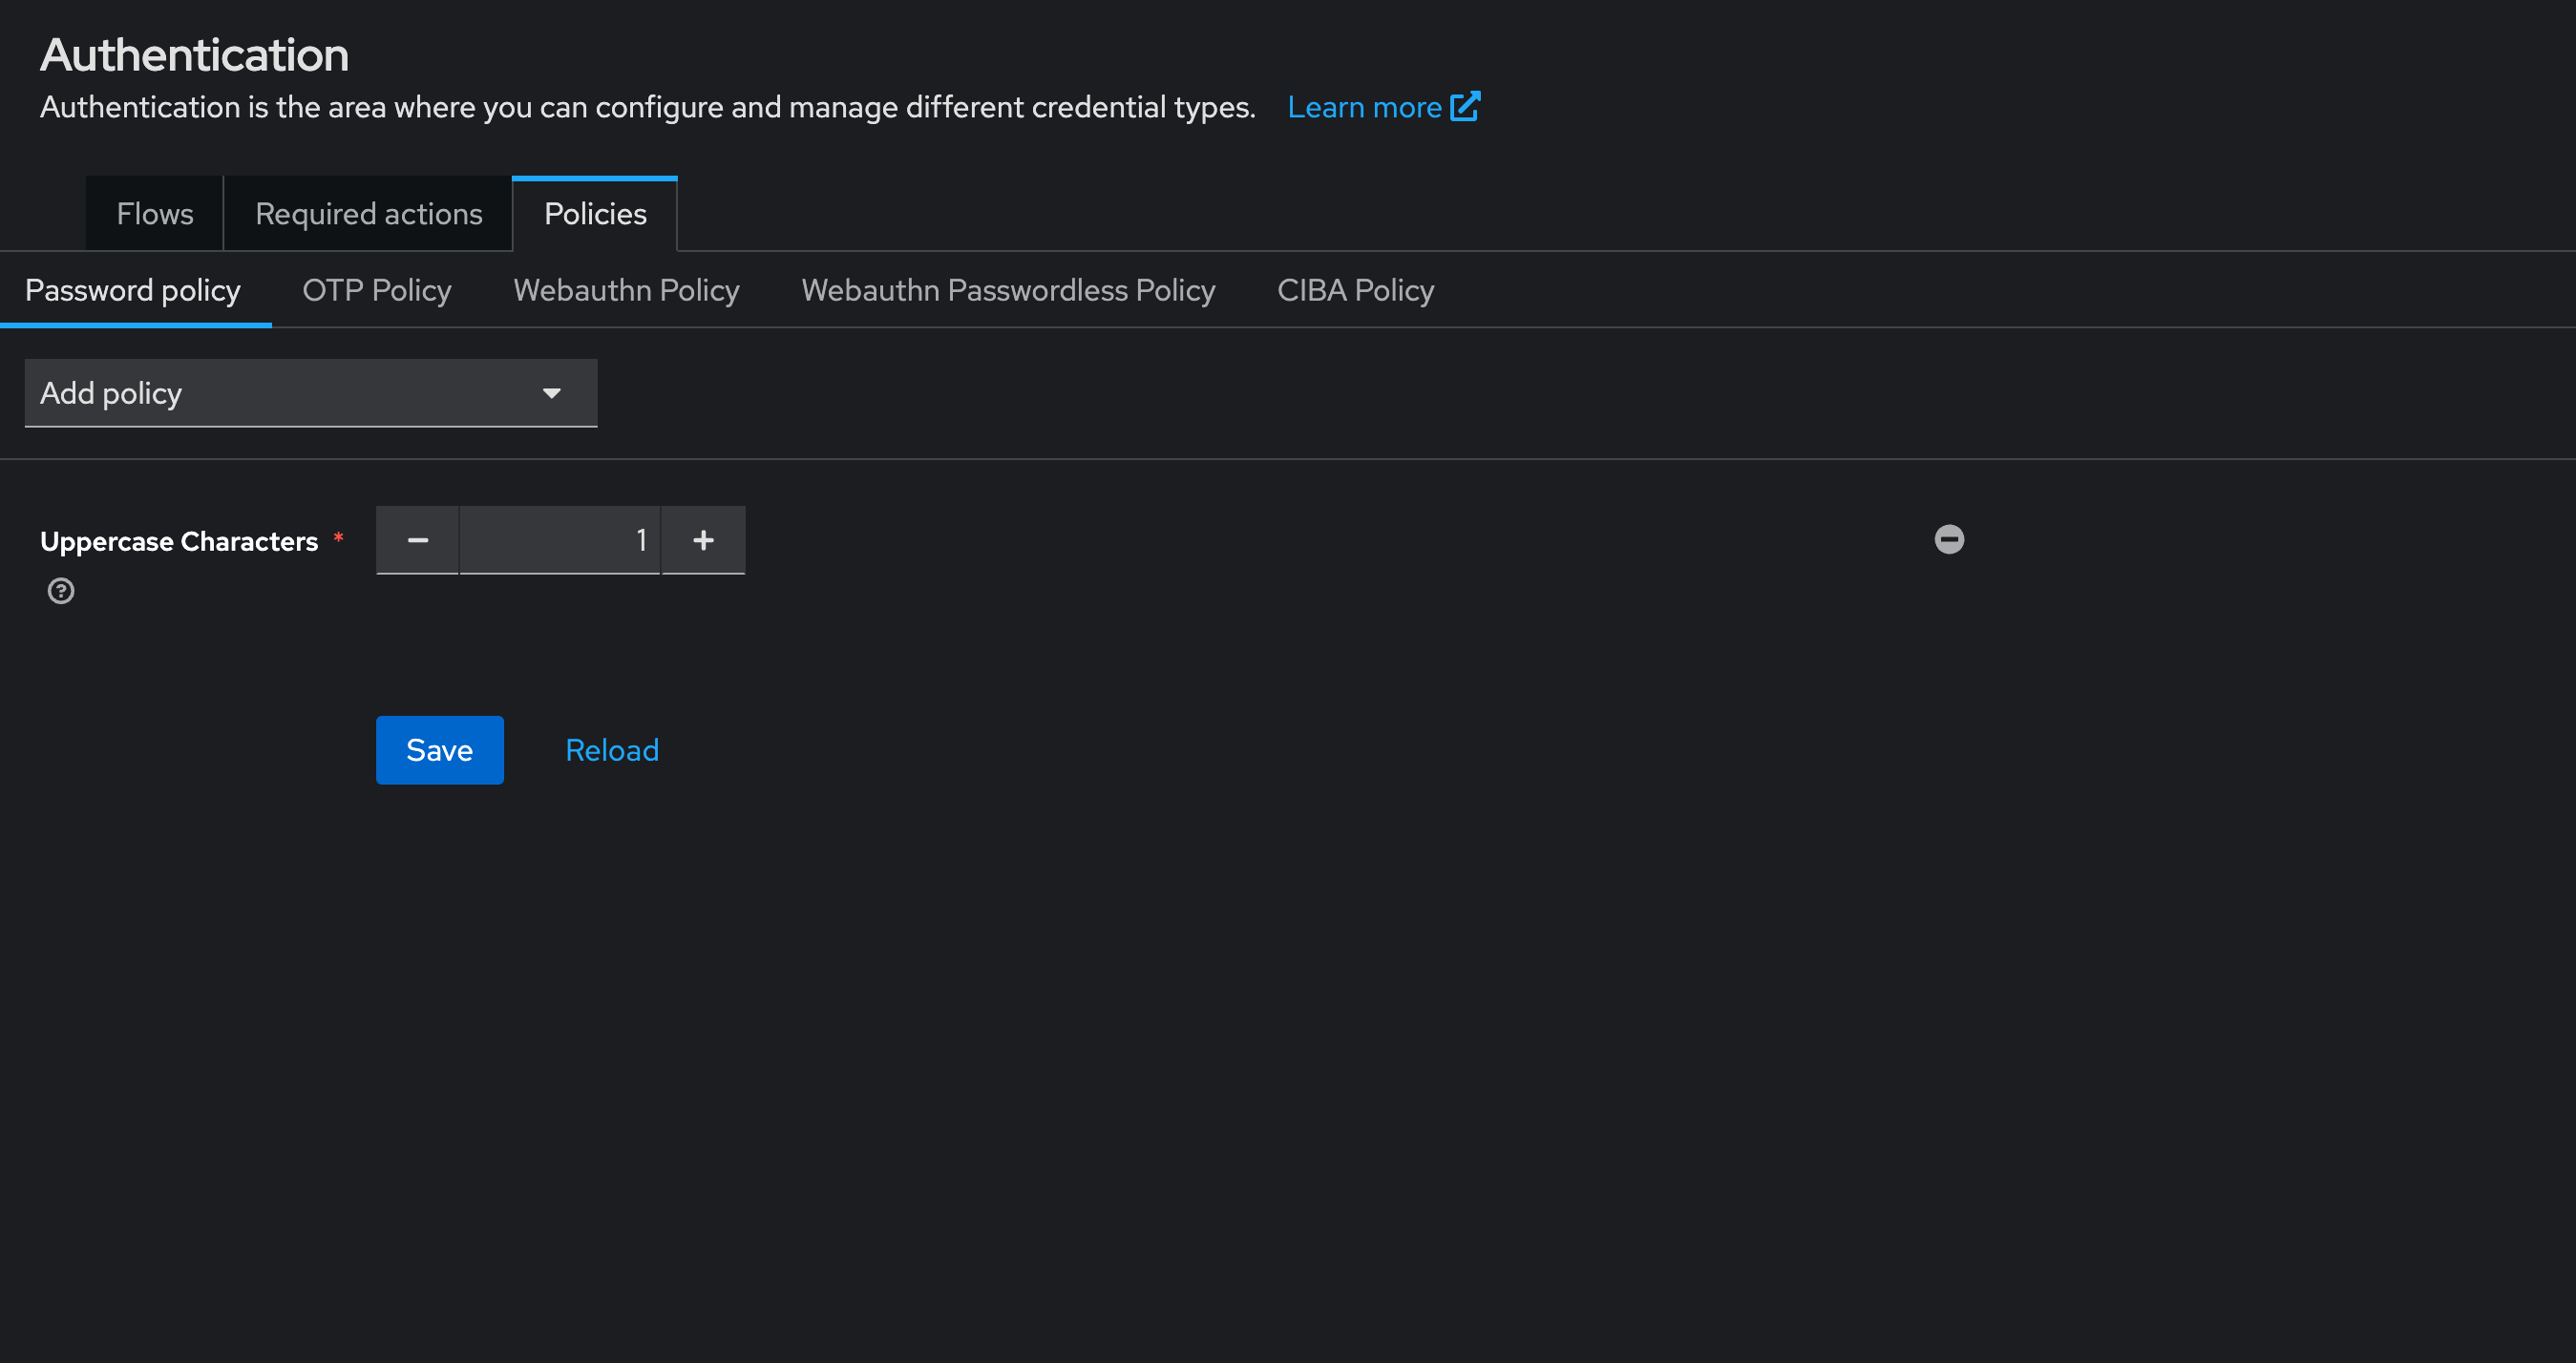Select the Policies tab
The height and width of the screenshot is (1363, 2576).
click(595, 214)
